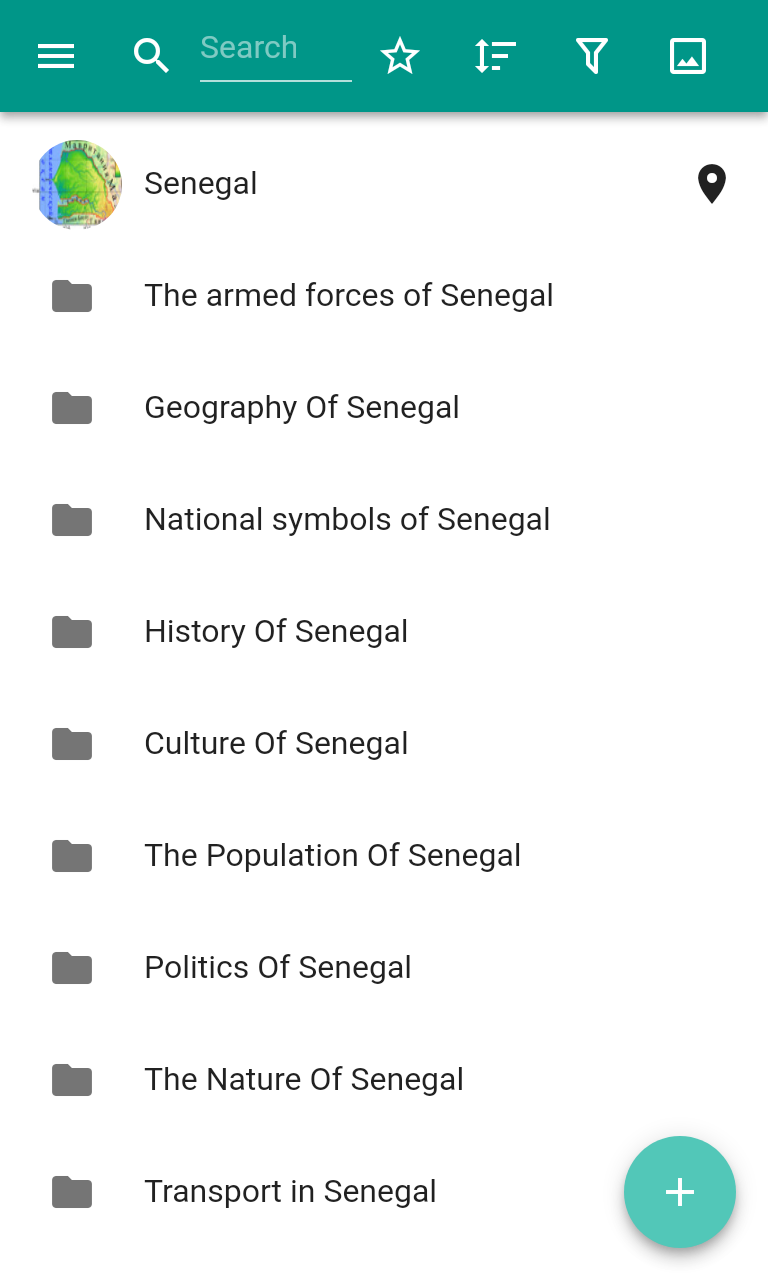Open the sort order options
The image size is (768, 1280).
(x=495, y=56)
